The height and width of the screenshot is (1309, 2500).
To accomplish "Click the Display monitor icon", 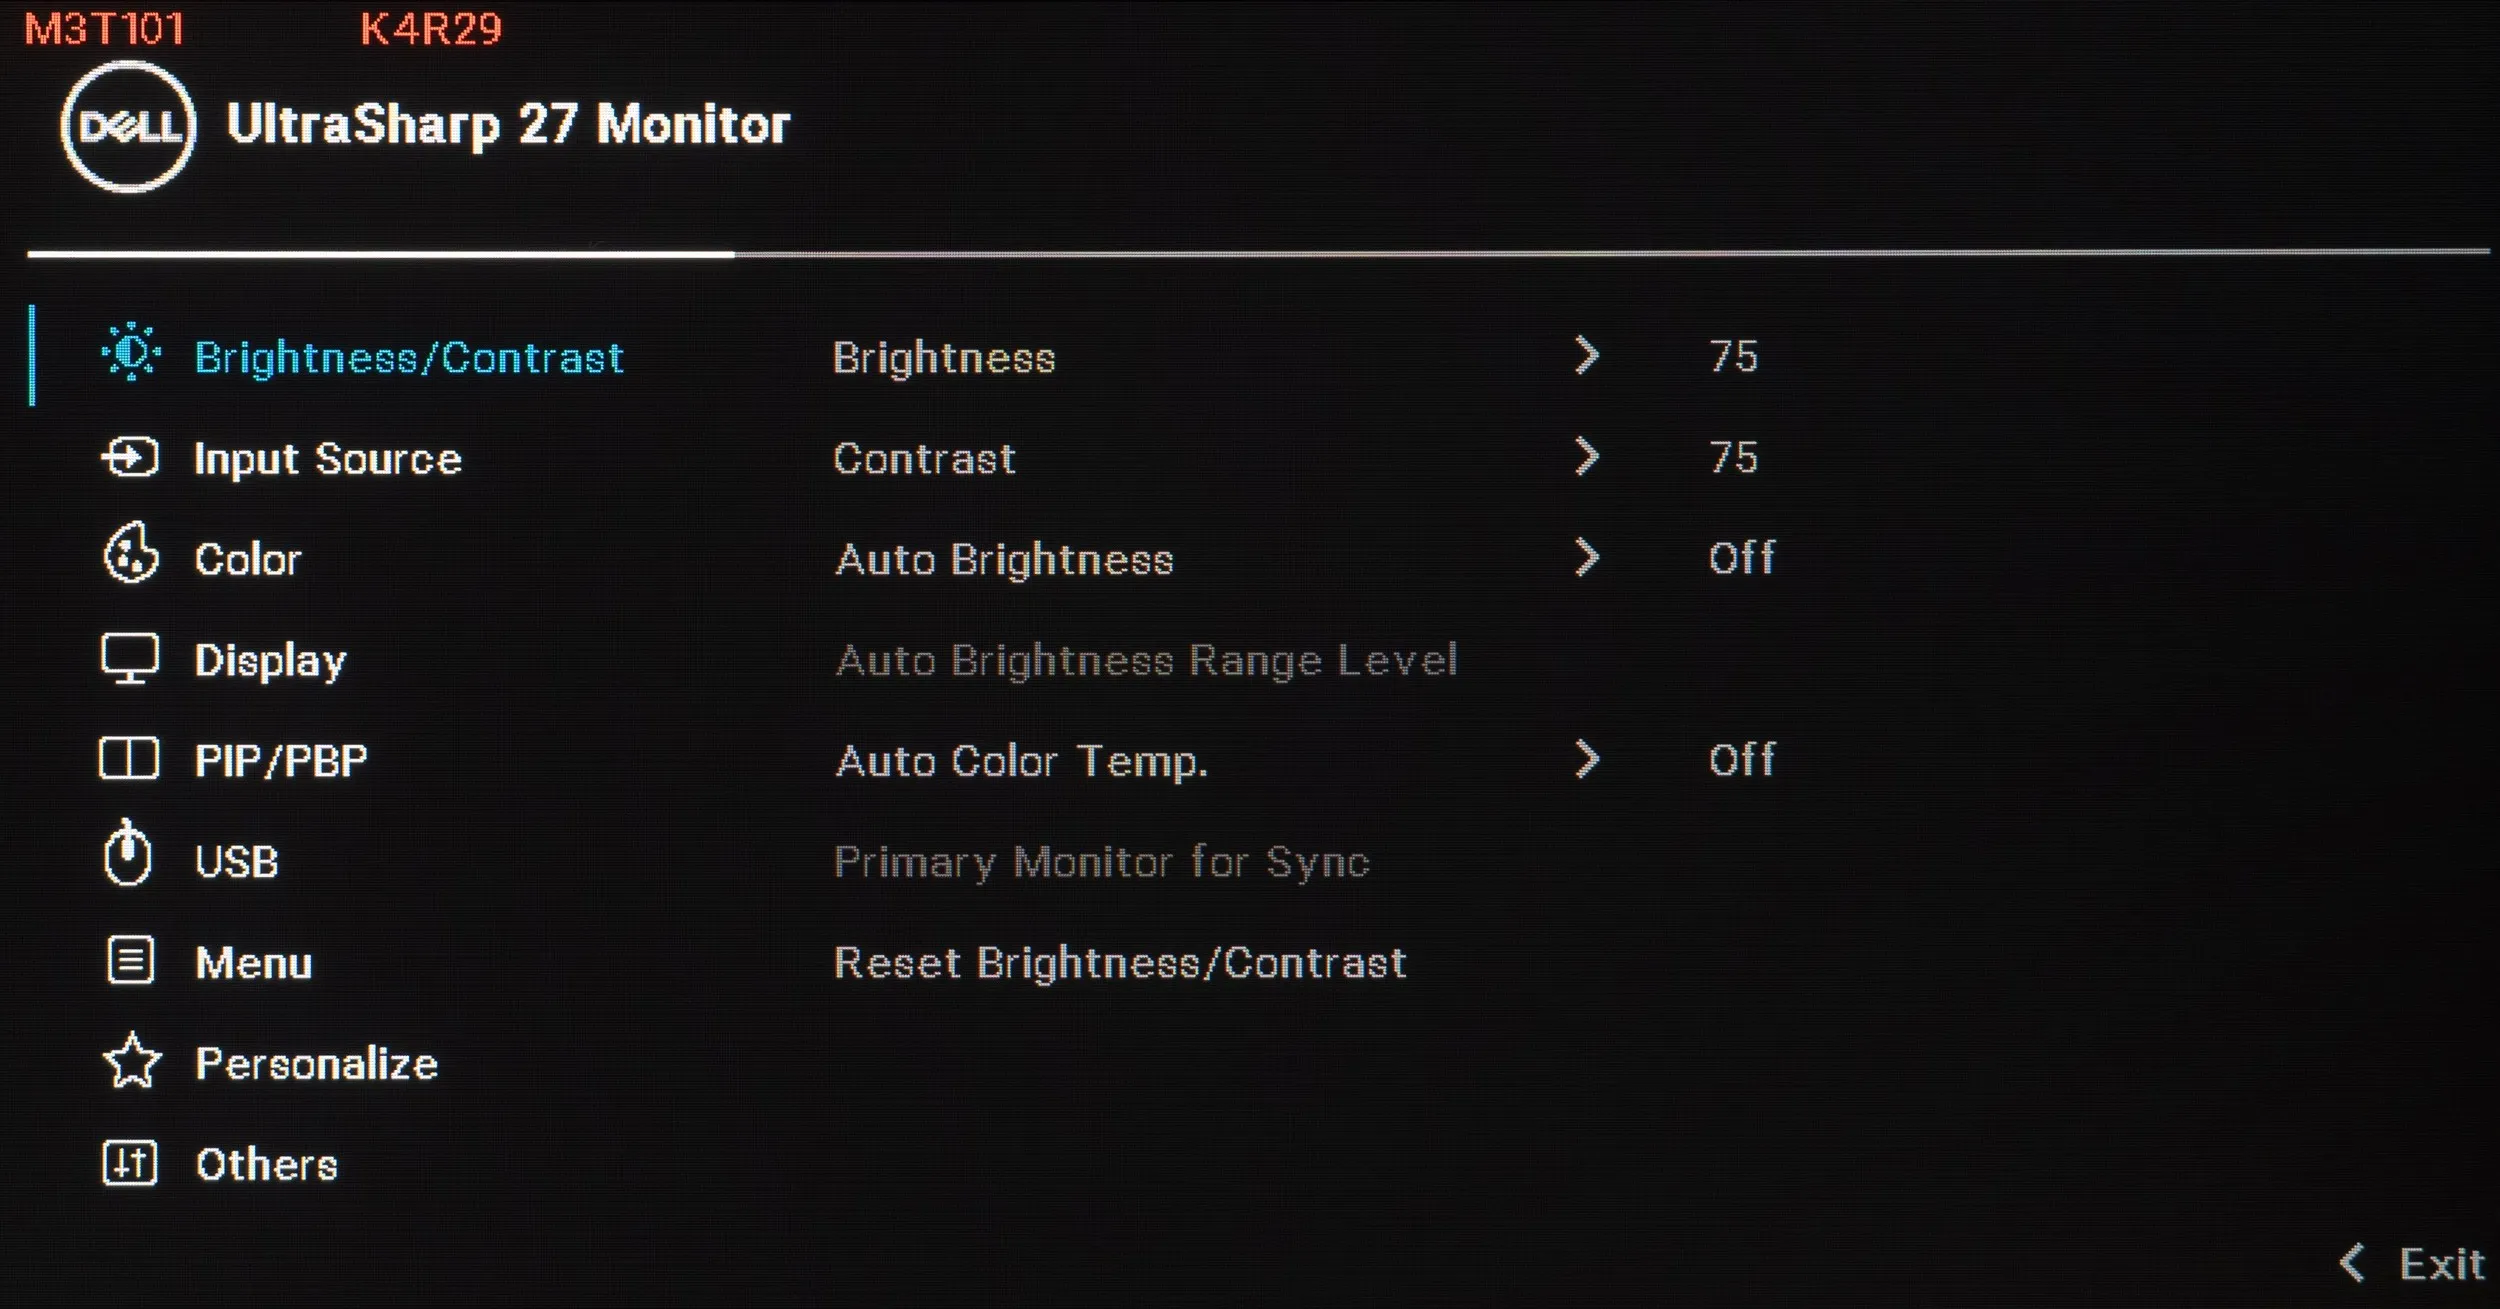I will click(x=130, y=658).
